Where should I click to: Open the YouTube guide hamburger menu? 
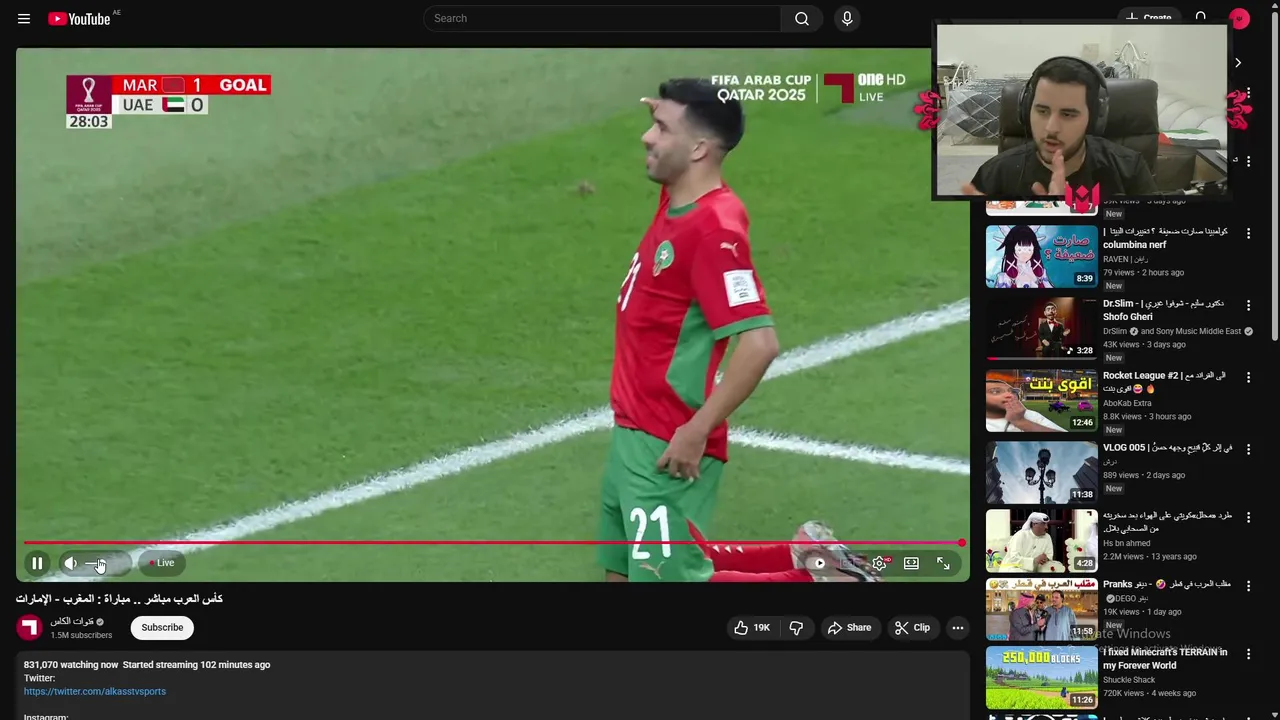click(x=24, y=18)
